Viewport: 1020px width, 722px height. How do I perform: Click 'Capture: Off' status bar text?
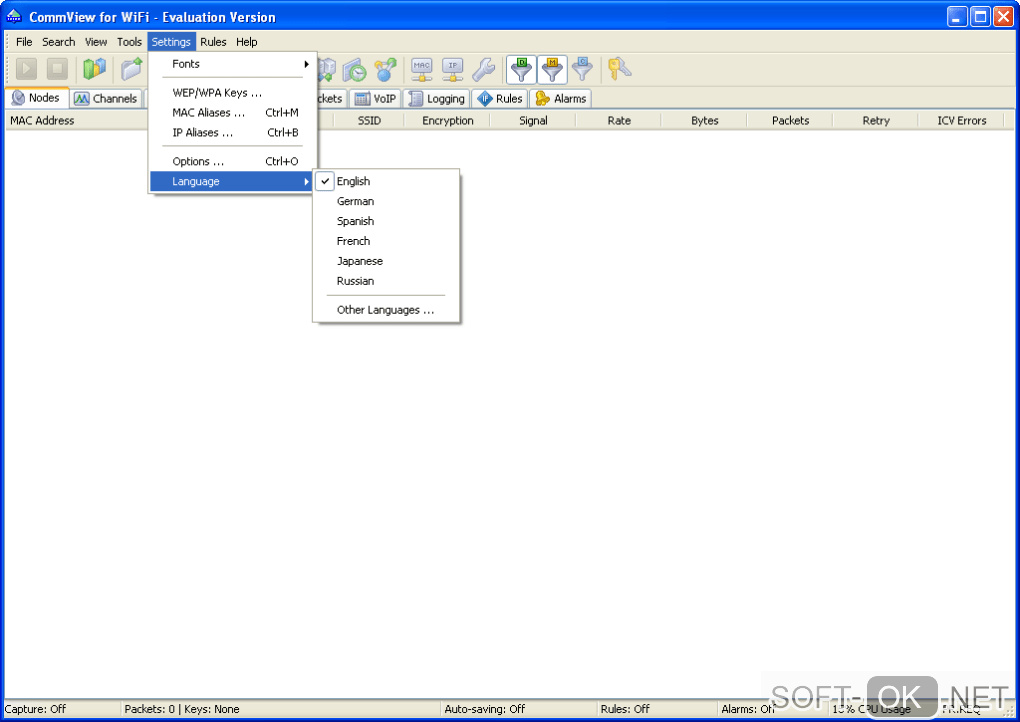[35, 709]
